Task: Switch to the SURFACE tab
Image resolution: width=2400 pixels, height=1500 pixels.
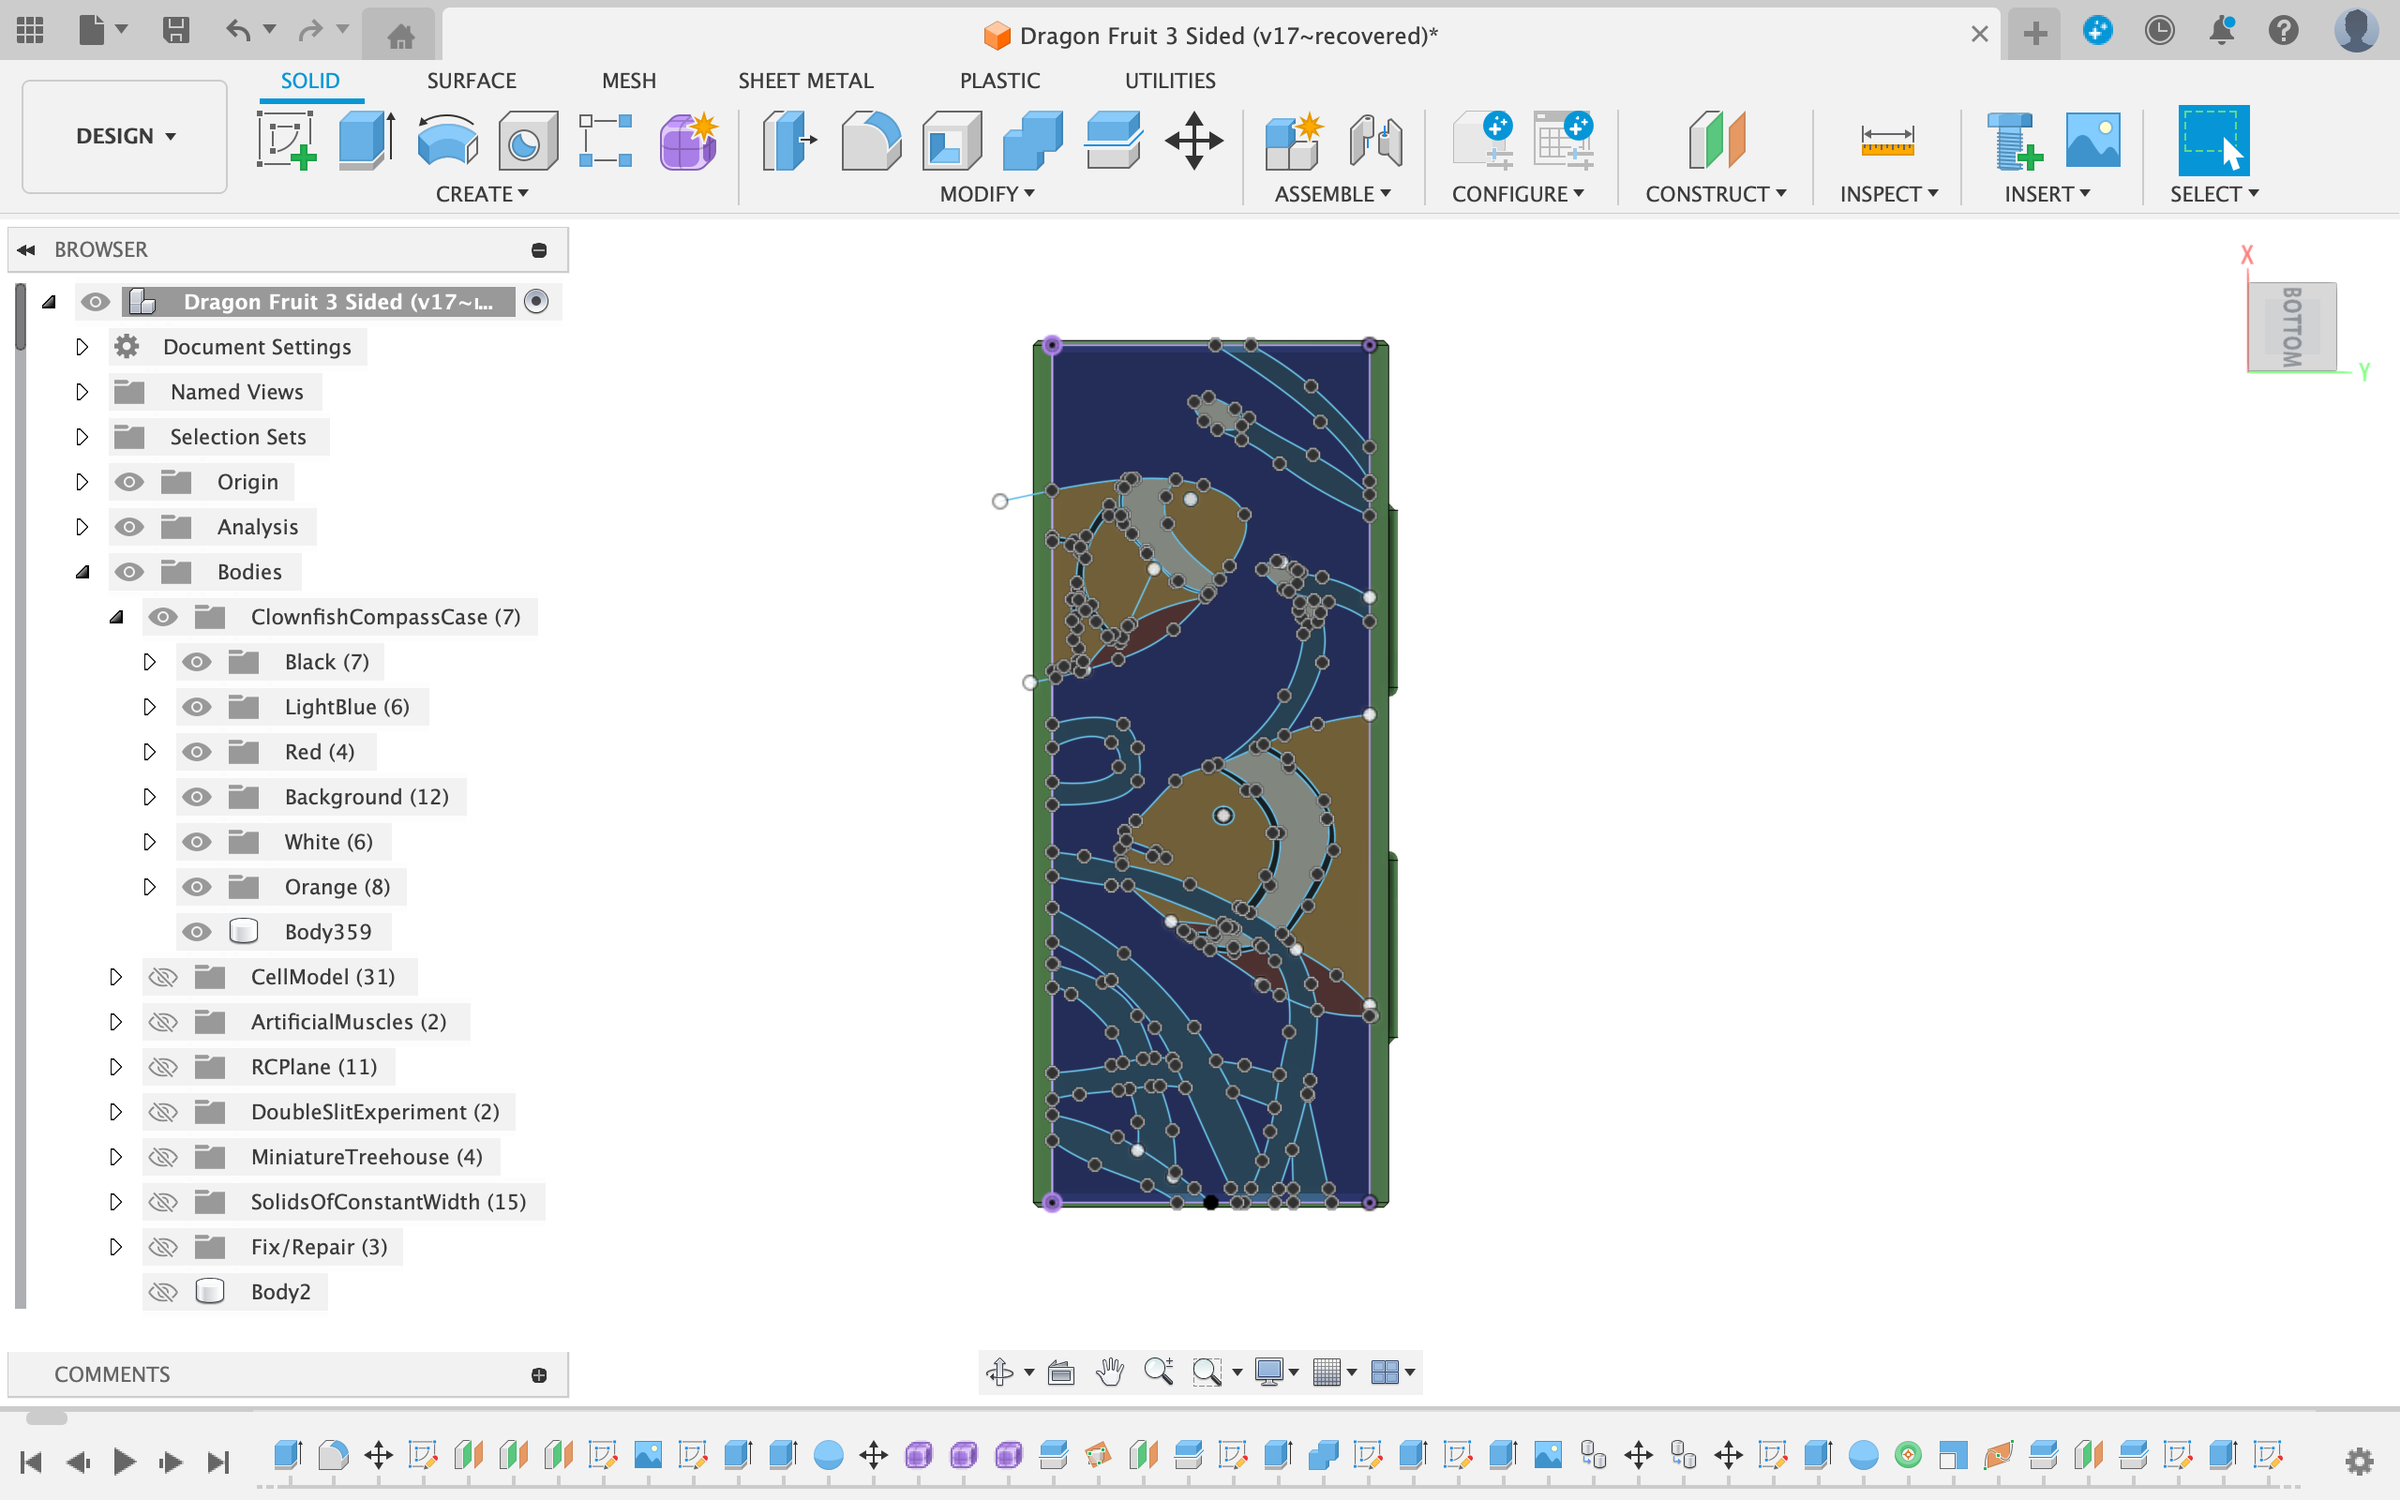Action: click(471, 80)
